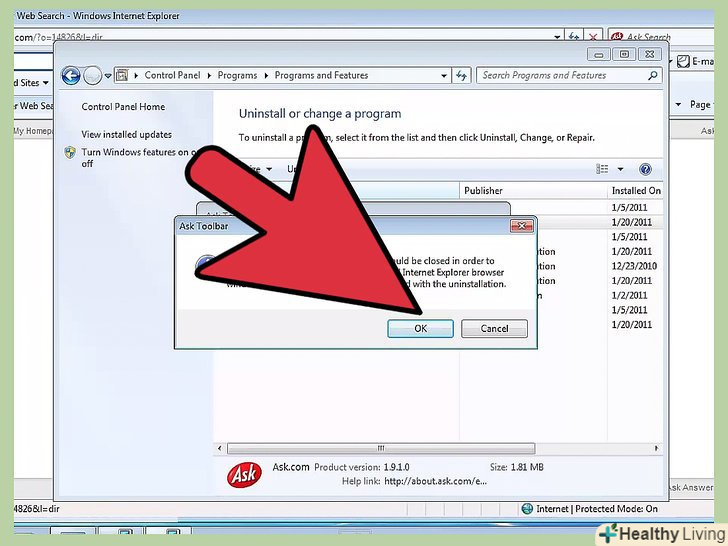Screen dimensions: 728x546
Task: Click the greyed Forward arrow in Control Panel
Action: [92, 76]
